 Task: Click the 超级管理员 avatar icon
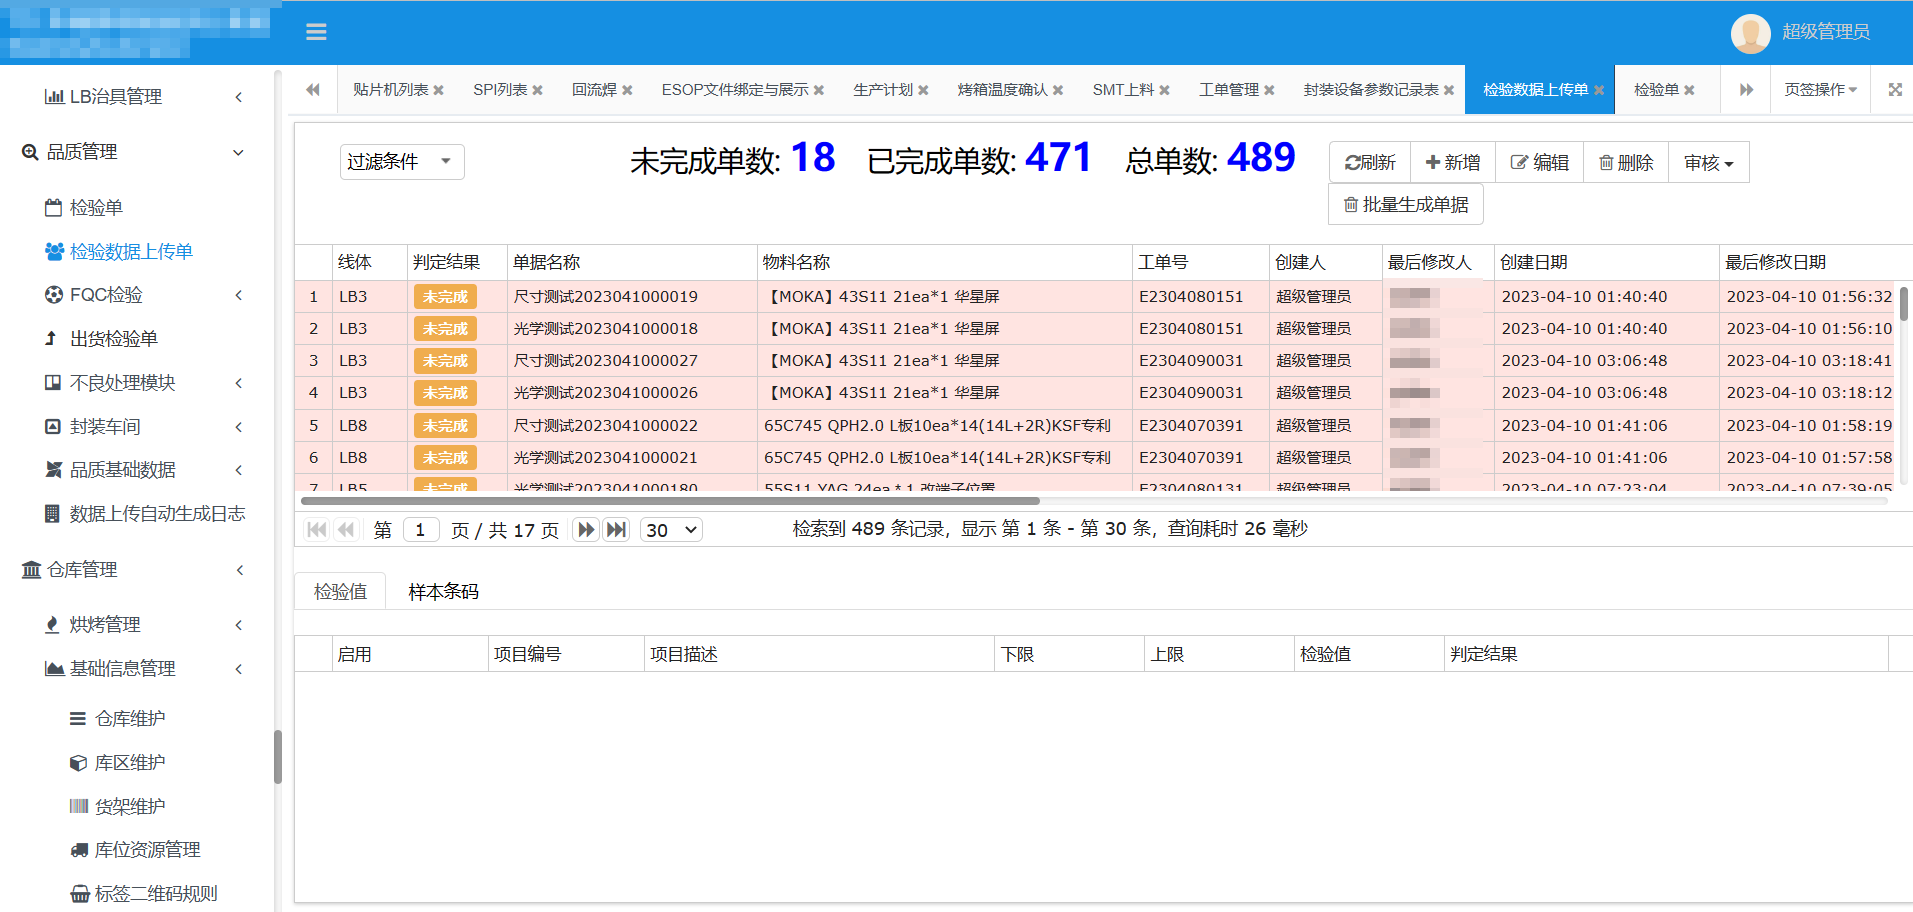coord(1751,32)
